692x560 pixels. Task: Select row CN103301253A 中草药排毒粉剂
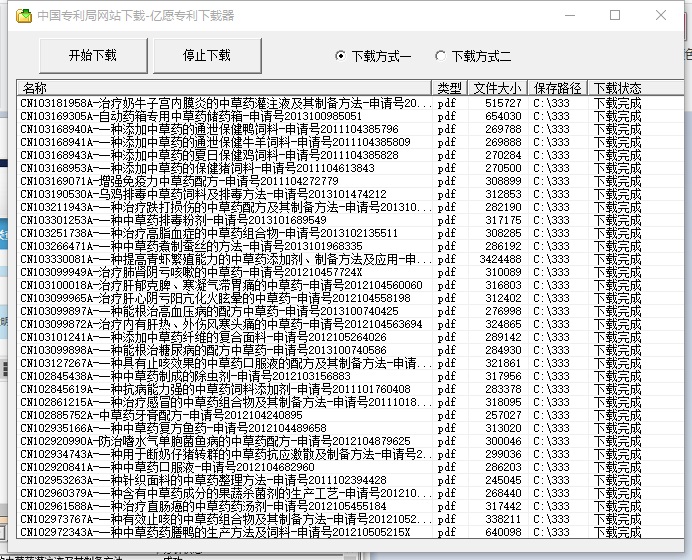[x=350, y=220]
